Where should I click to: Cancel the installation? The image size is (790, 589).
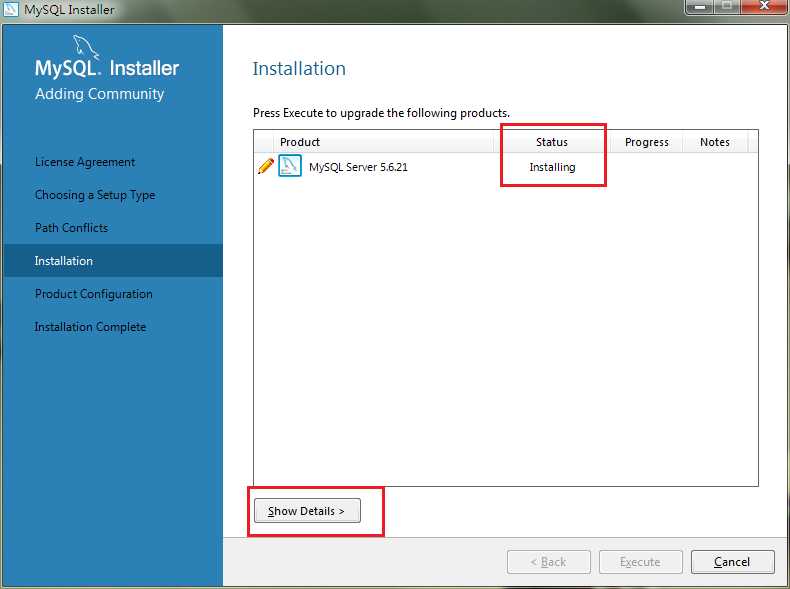[732, 562]
